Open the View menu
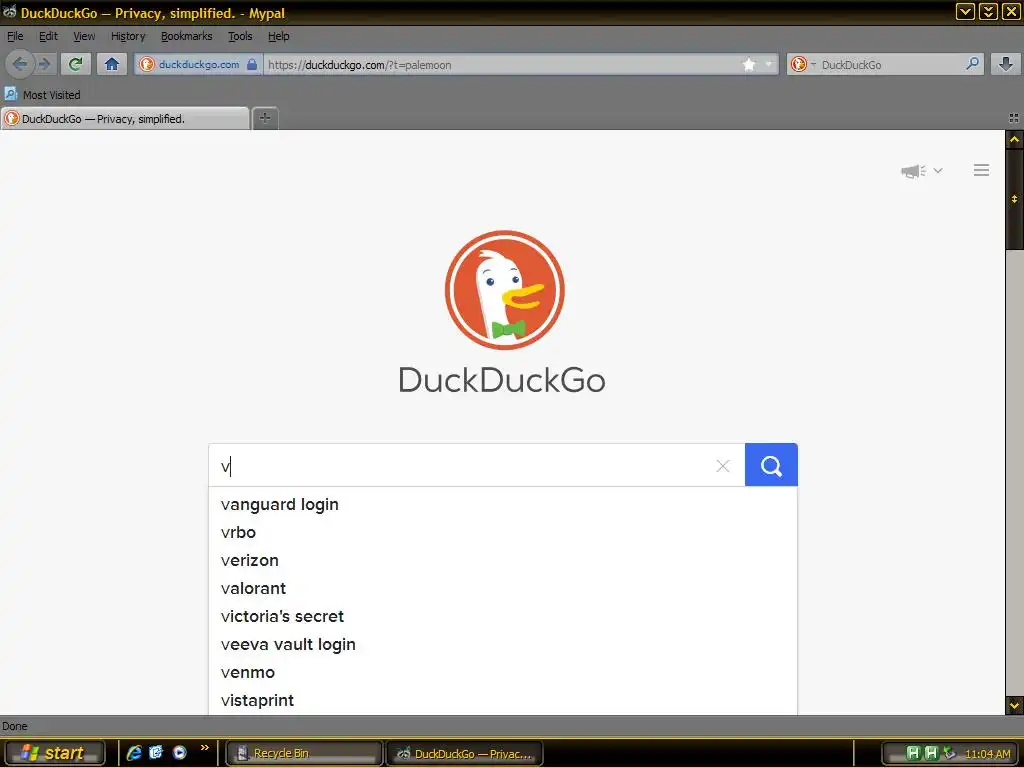1024x768 pixels. pyautogui.click(x=84, y=36)
